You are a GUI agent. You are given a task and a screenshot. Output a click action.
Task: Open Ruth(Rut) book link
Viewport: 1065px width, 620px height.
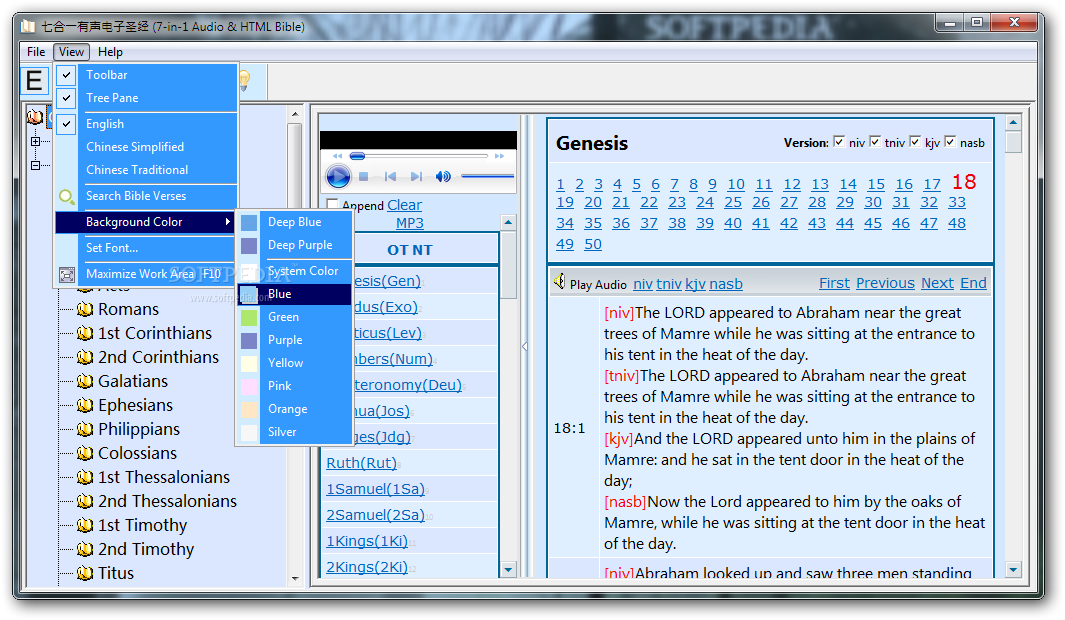click(x=361, y=463)
